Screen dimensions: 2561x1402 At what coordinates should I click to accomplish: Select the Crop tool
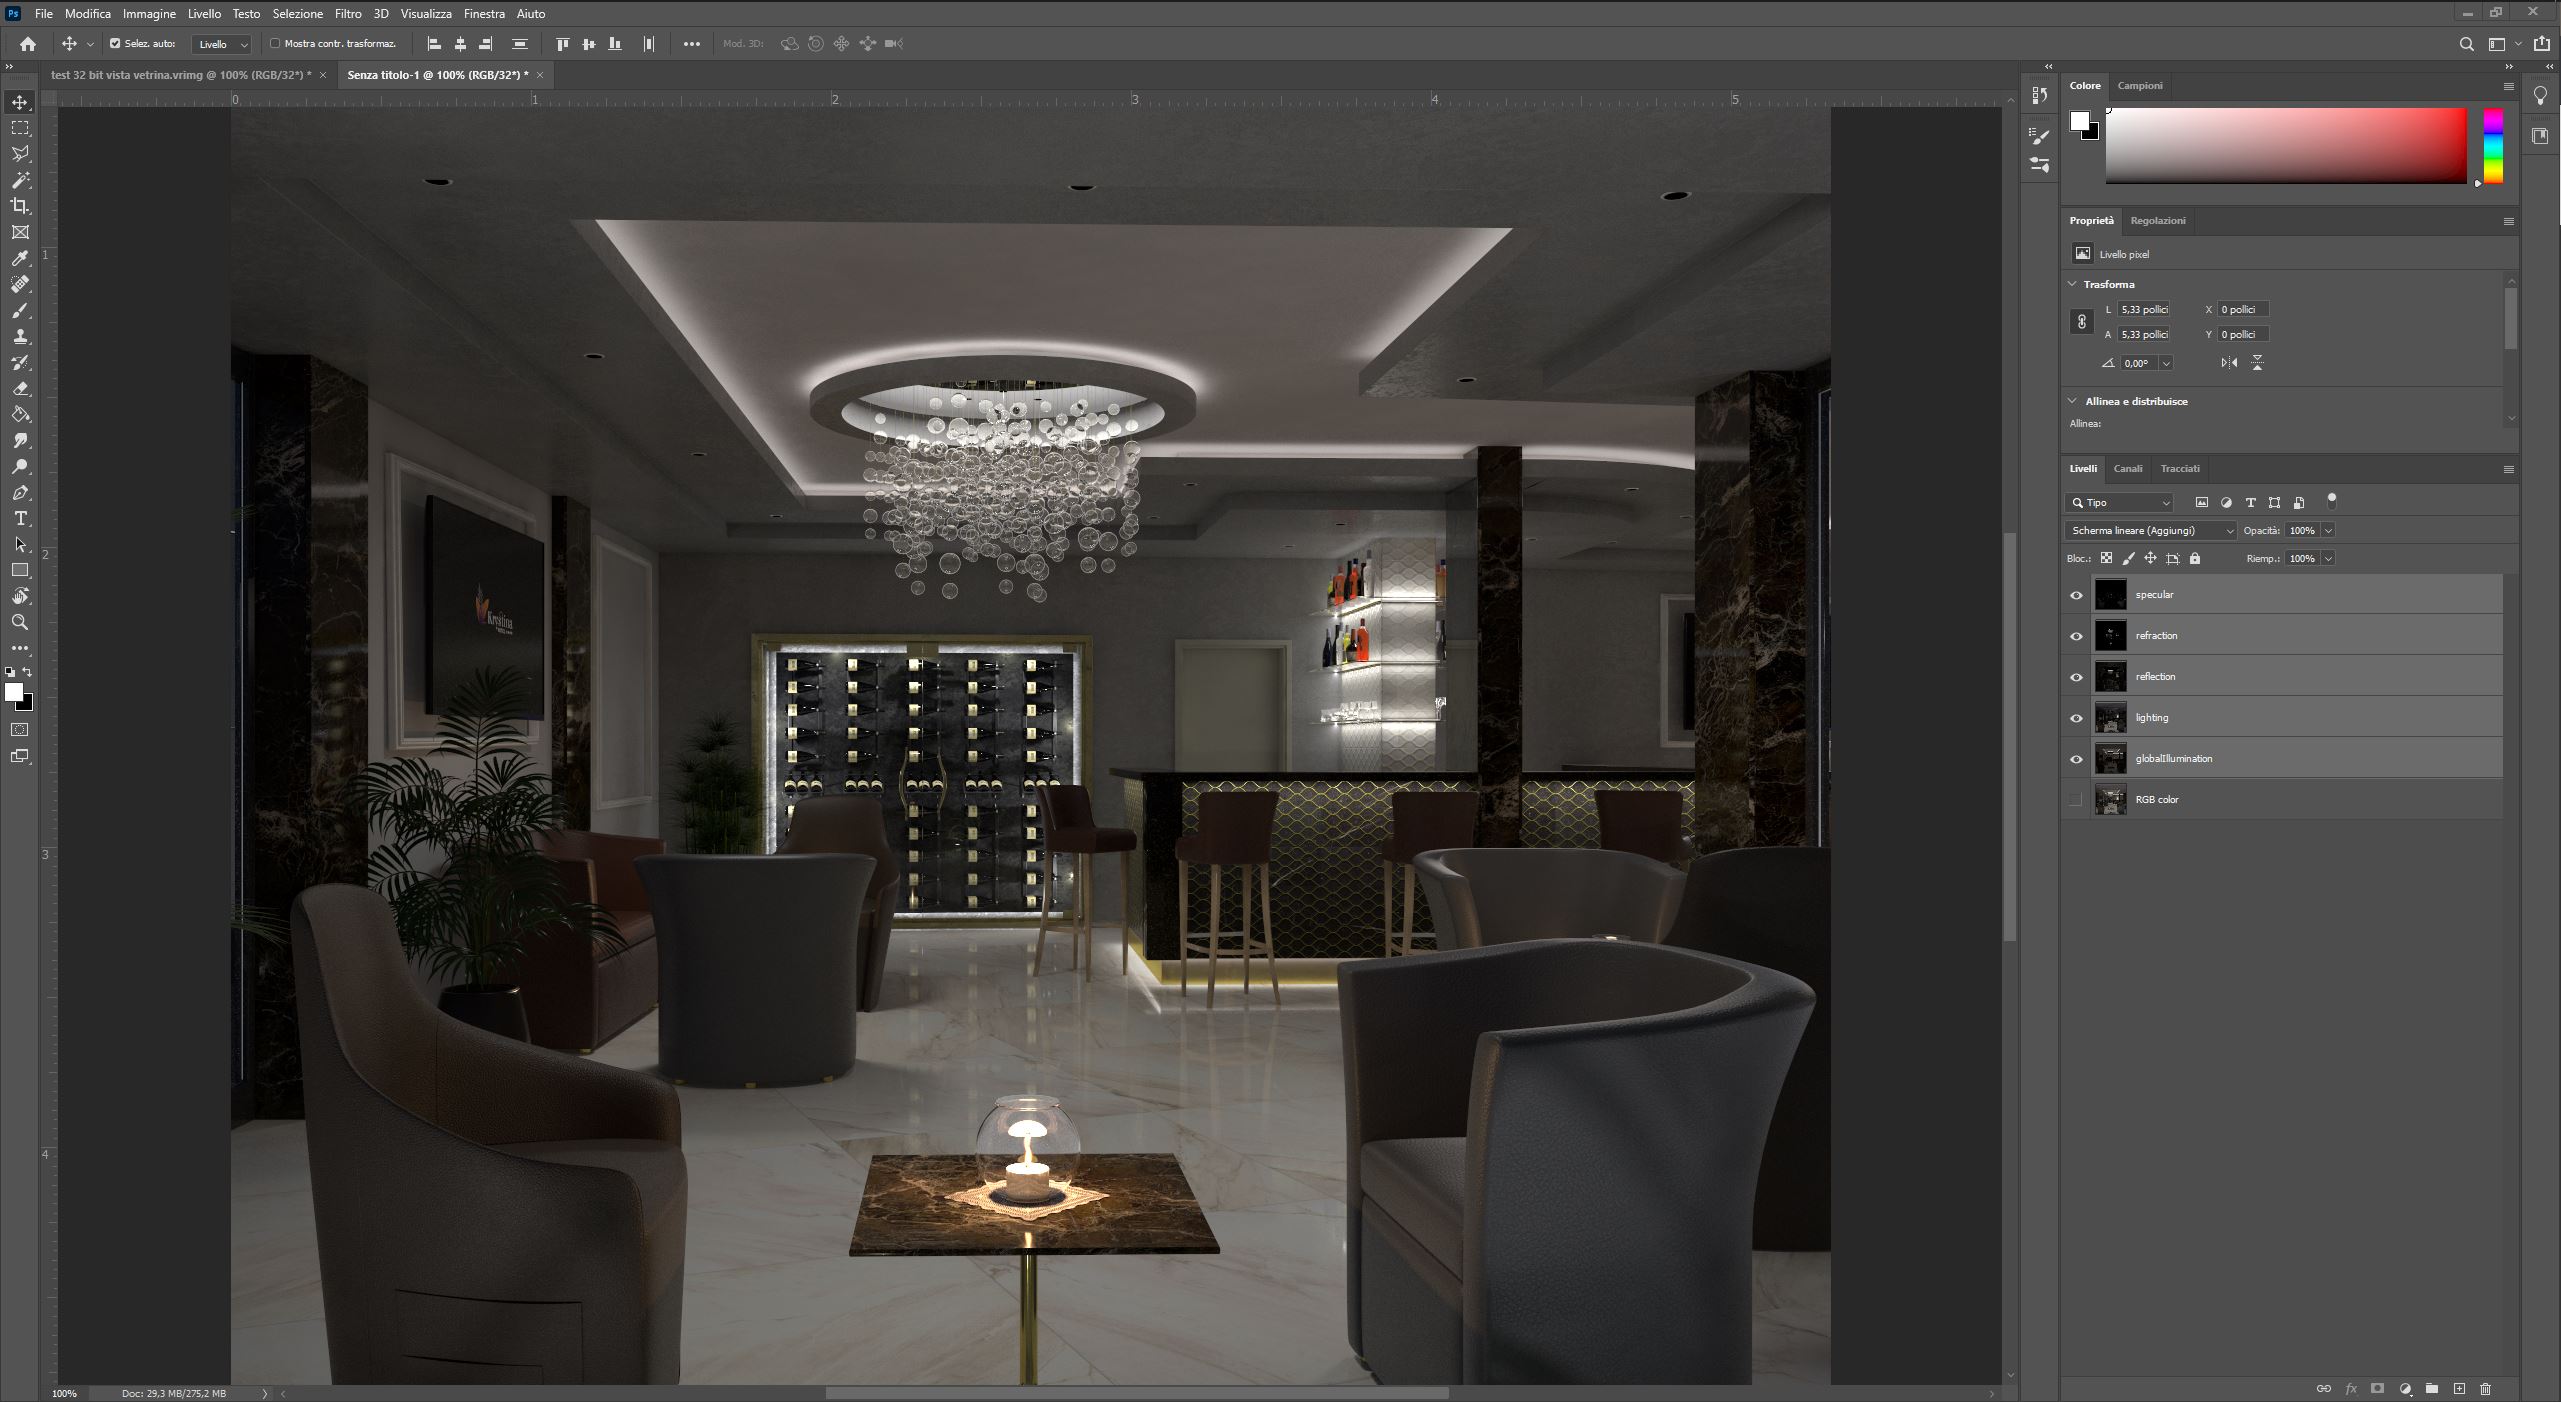20,206
